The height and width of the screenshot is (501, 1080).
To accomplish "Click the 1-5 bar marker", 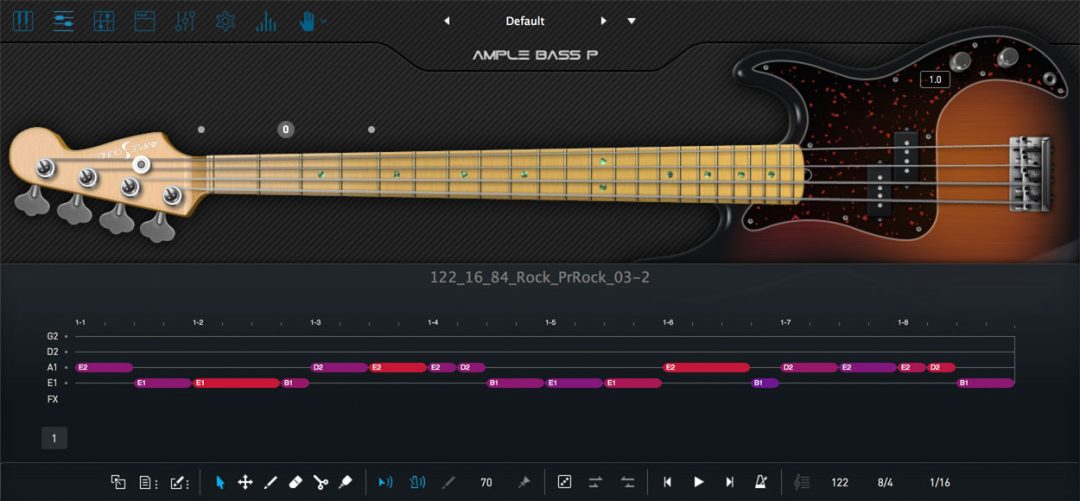I will click(550, 323).
